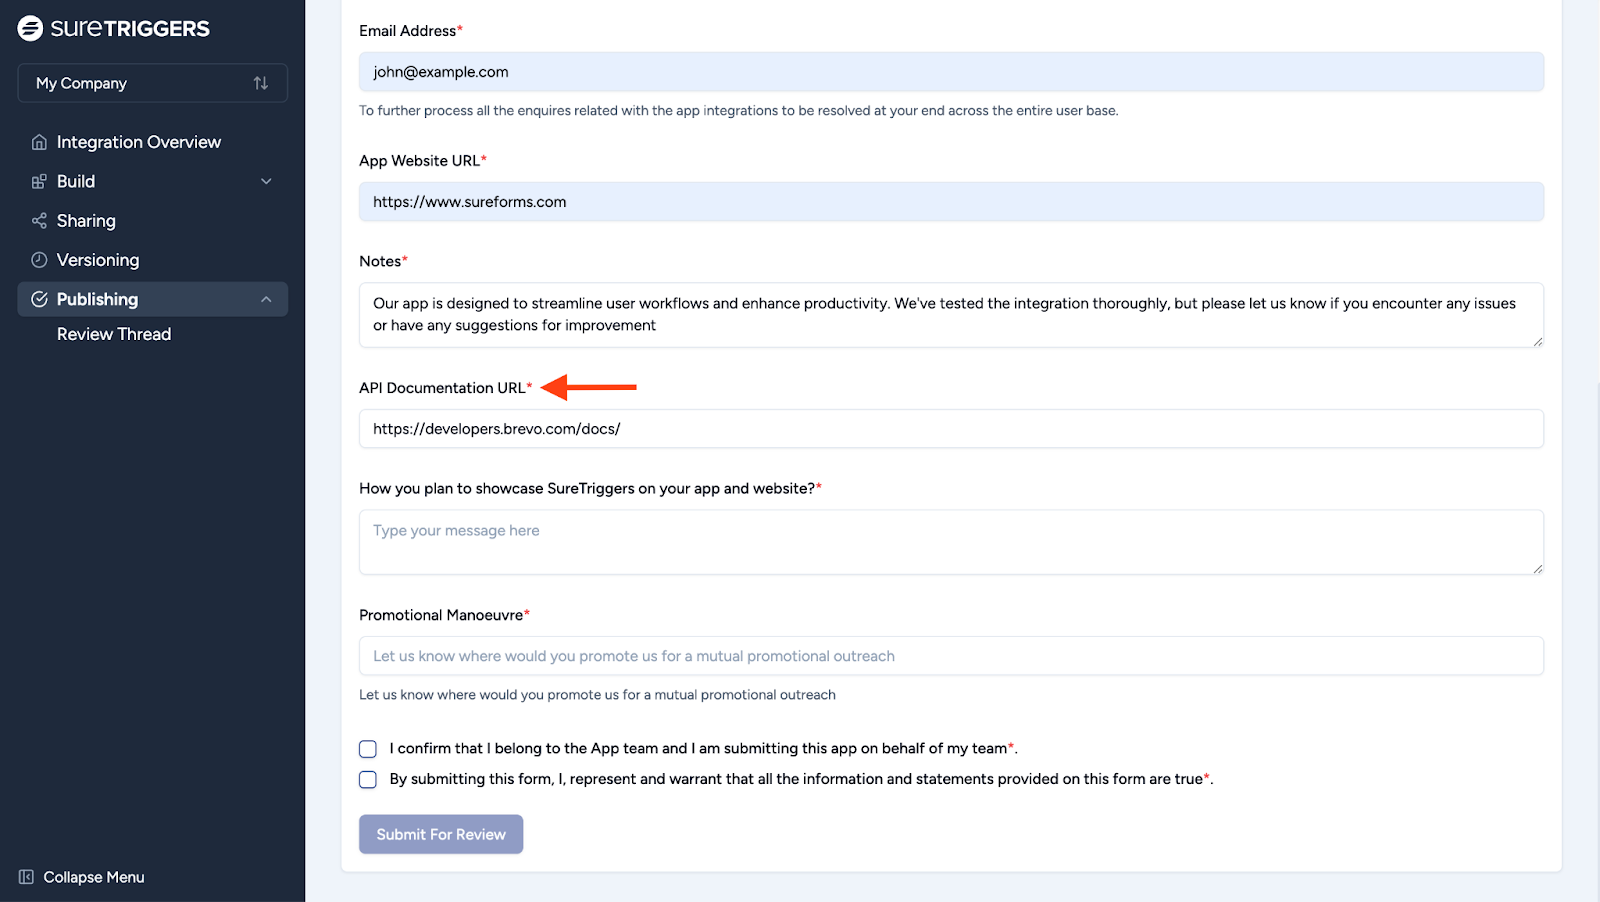This screenshot has width=1600, height=902.
Task: Click the Build grid icon in sidebar
Action: click(x=39, y=181)
